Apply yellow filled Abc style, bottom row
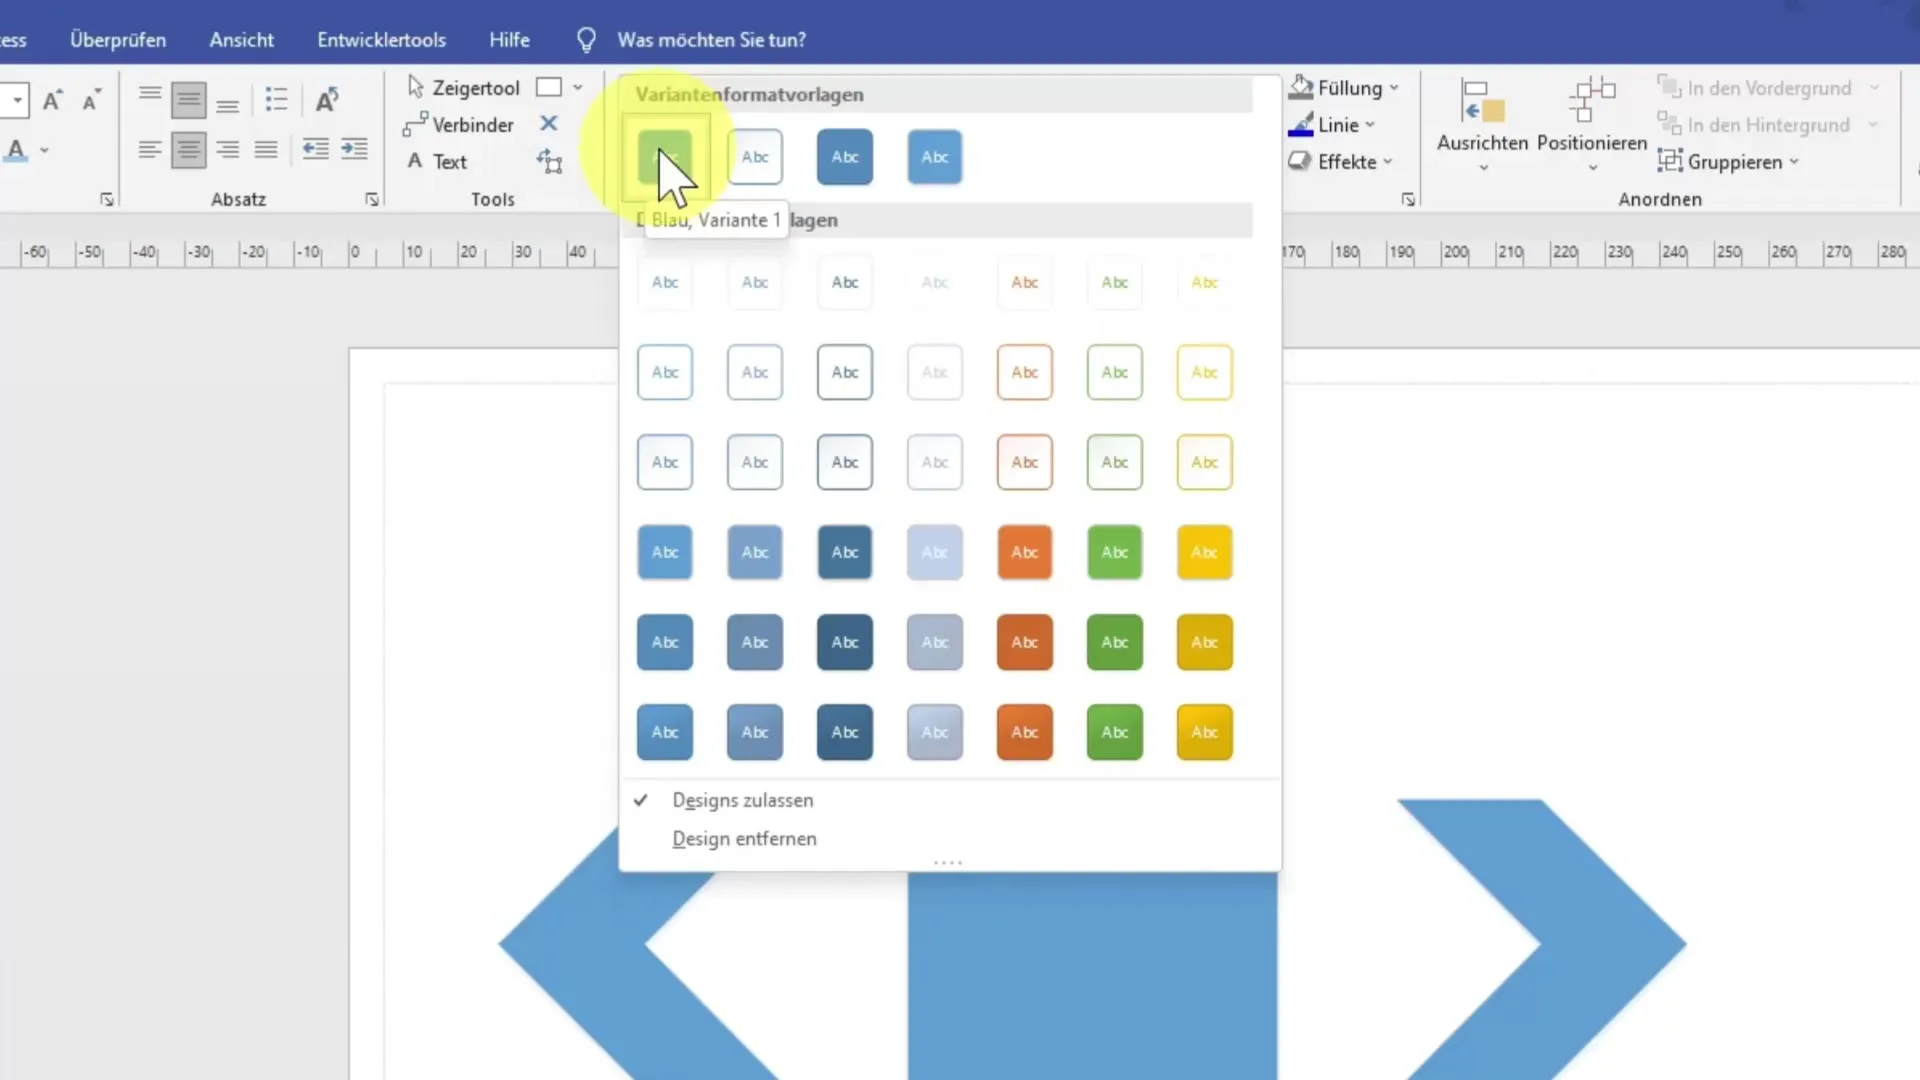 point(1205,732)
